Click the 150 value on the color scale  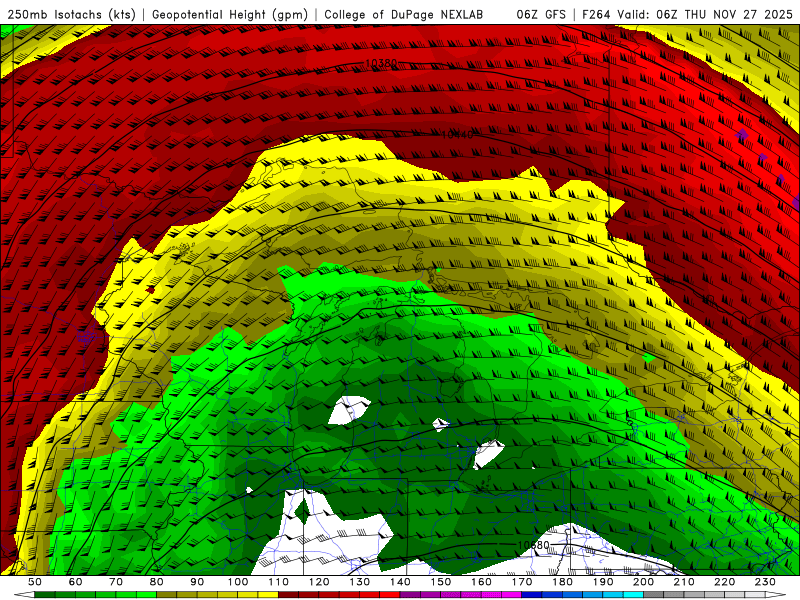441,582
